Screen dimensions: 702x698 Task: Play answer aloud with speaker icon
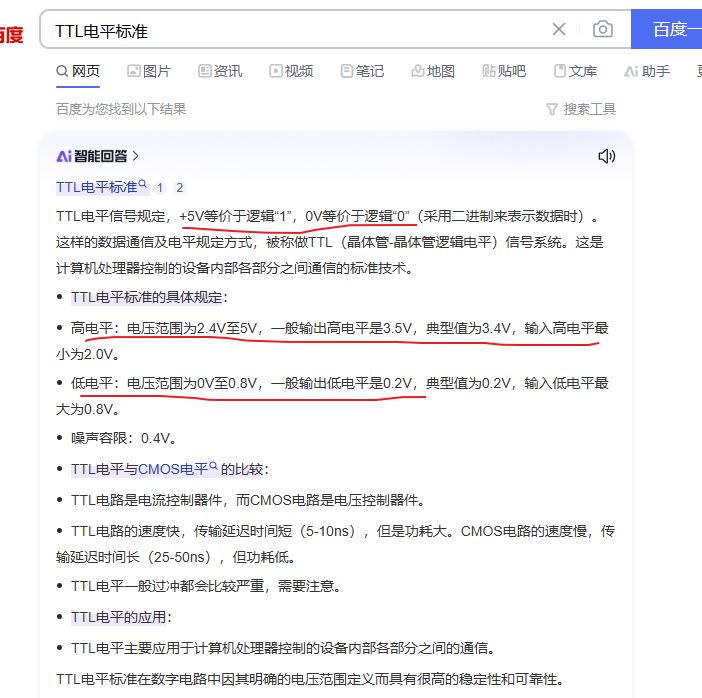coord(607,156)
